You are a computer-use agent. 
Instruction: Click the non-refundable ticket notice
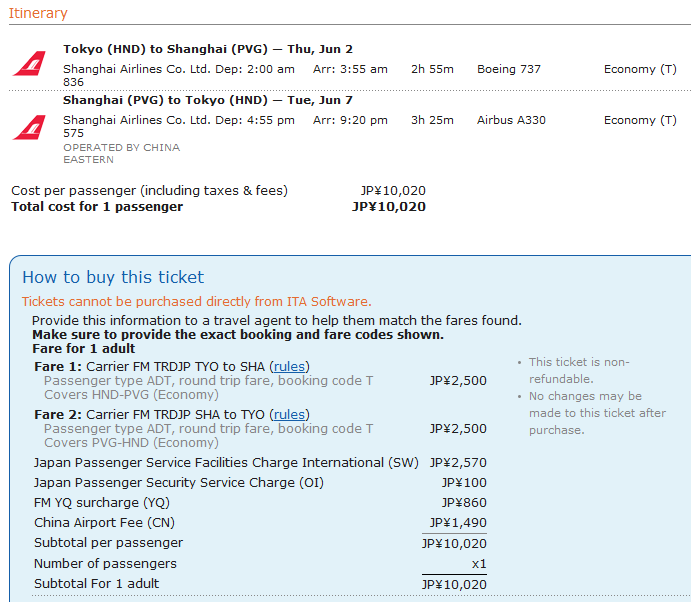tap(579, 370)
